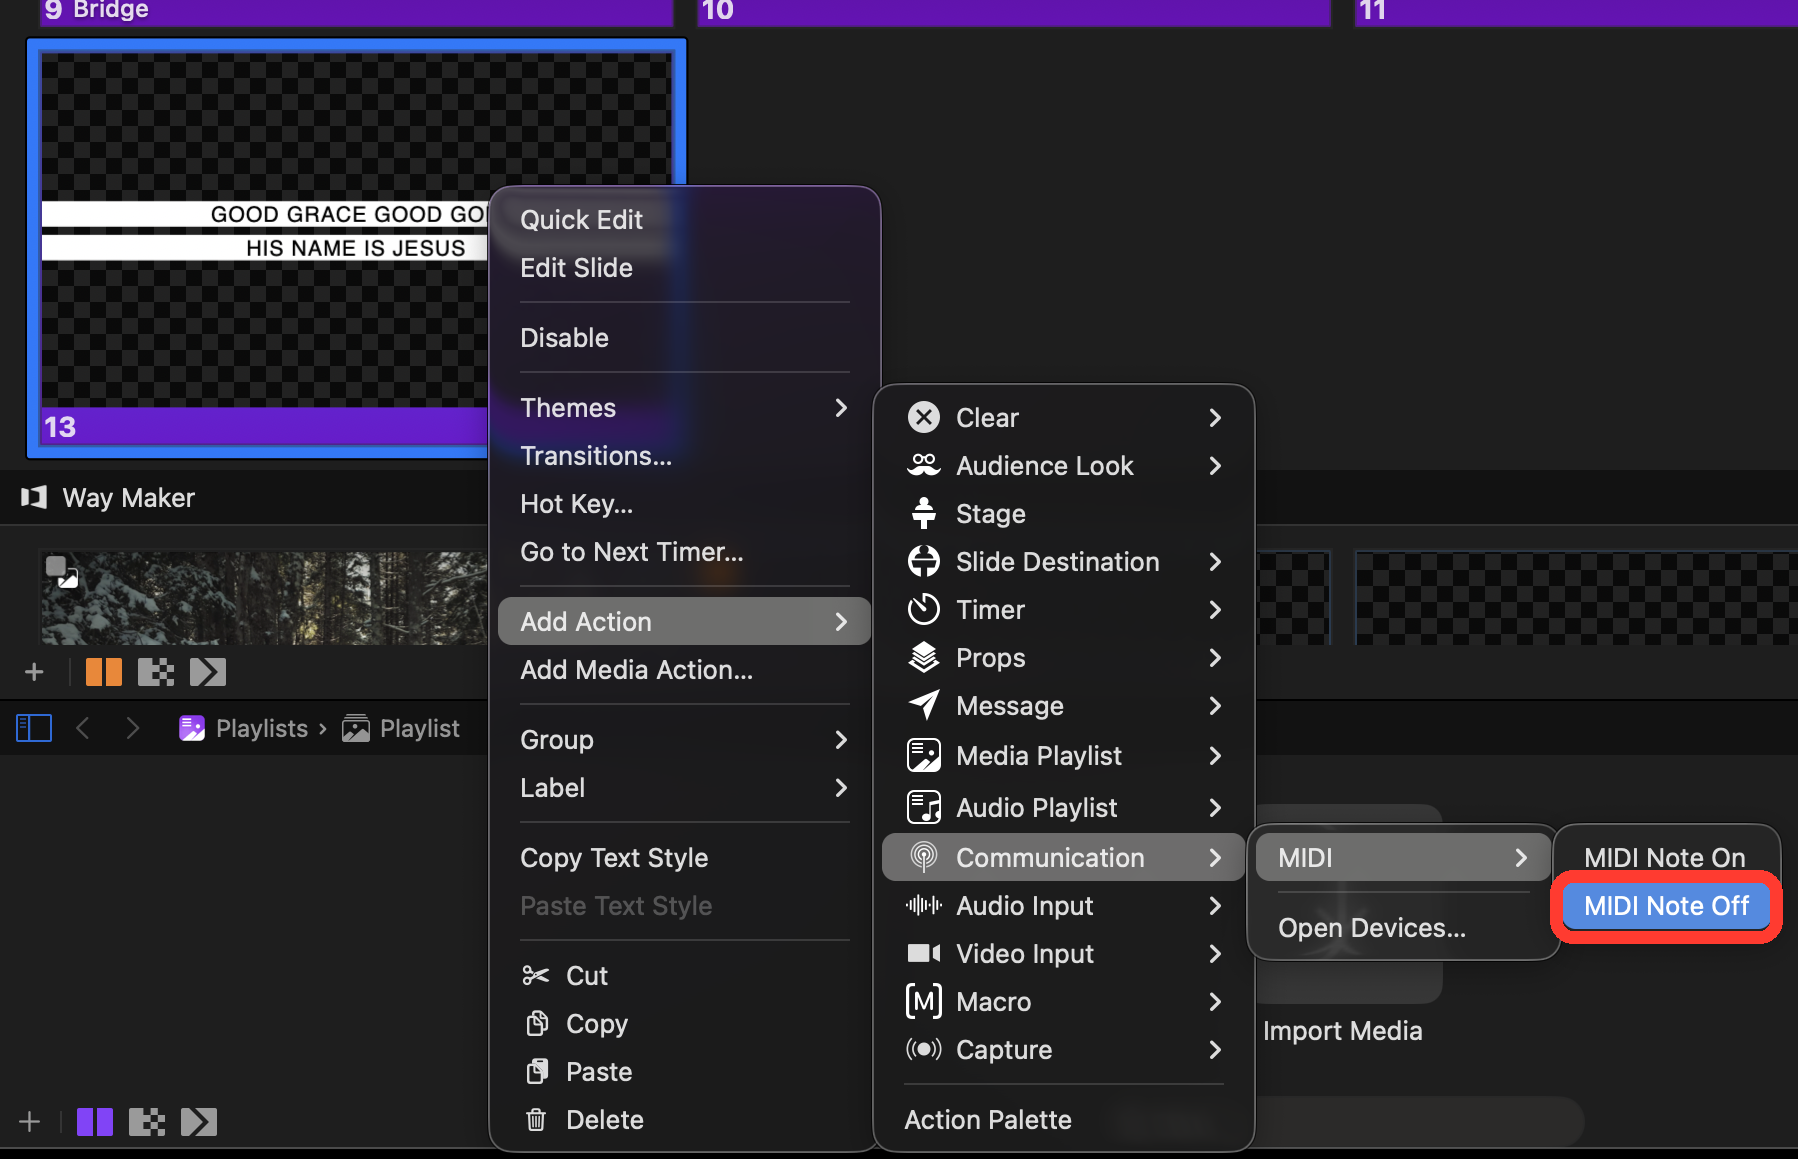The image size is (1798, 1159).
Task: Click the Audio Input waveform icon
Action: pyautogui.click(x=924, y=906)
